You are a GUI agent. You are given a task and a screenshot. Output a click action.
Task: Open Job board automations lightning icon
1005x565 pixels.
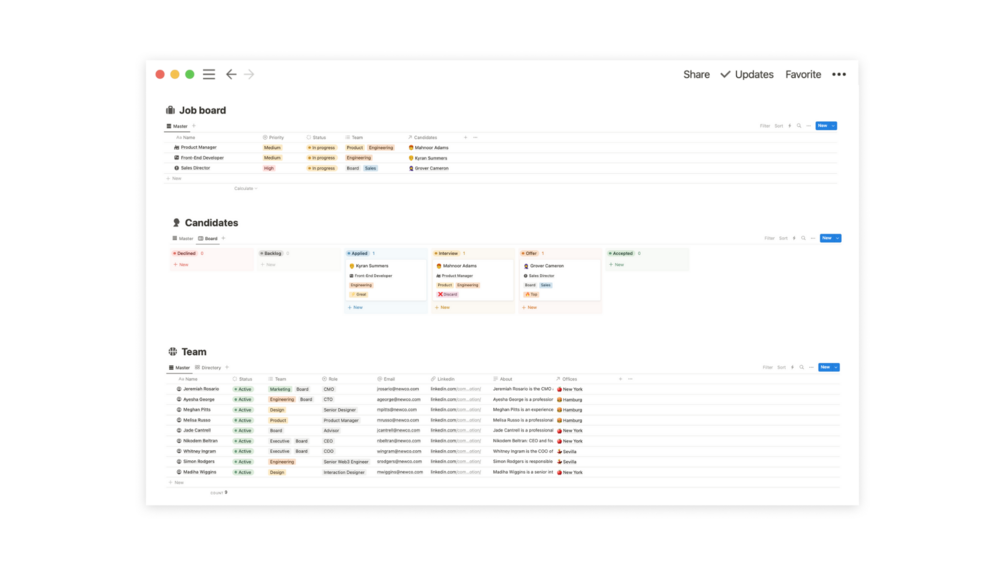tap(790, 126)
